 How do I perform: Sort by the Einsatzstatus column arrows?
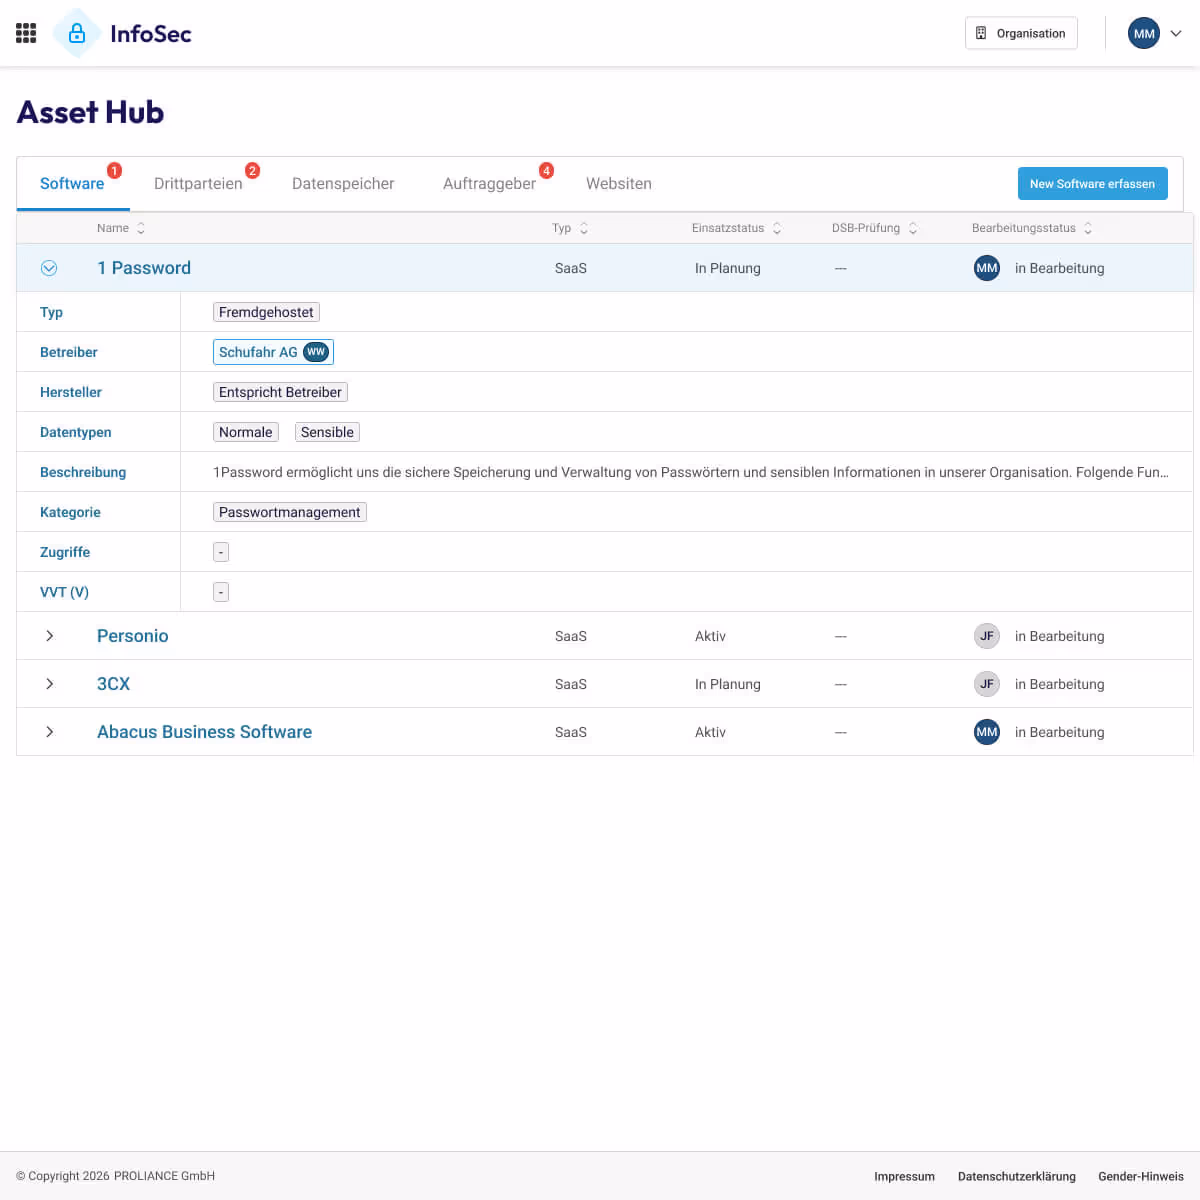pyautogui.click(x=777, y=228)
